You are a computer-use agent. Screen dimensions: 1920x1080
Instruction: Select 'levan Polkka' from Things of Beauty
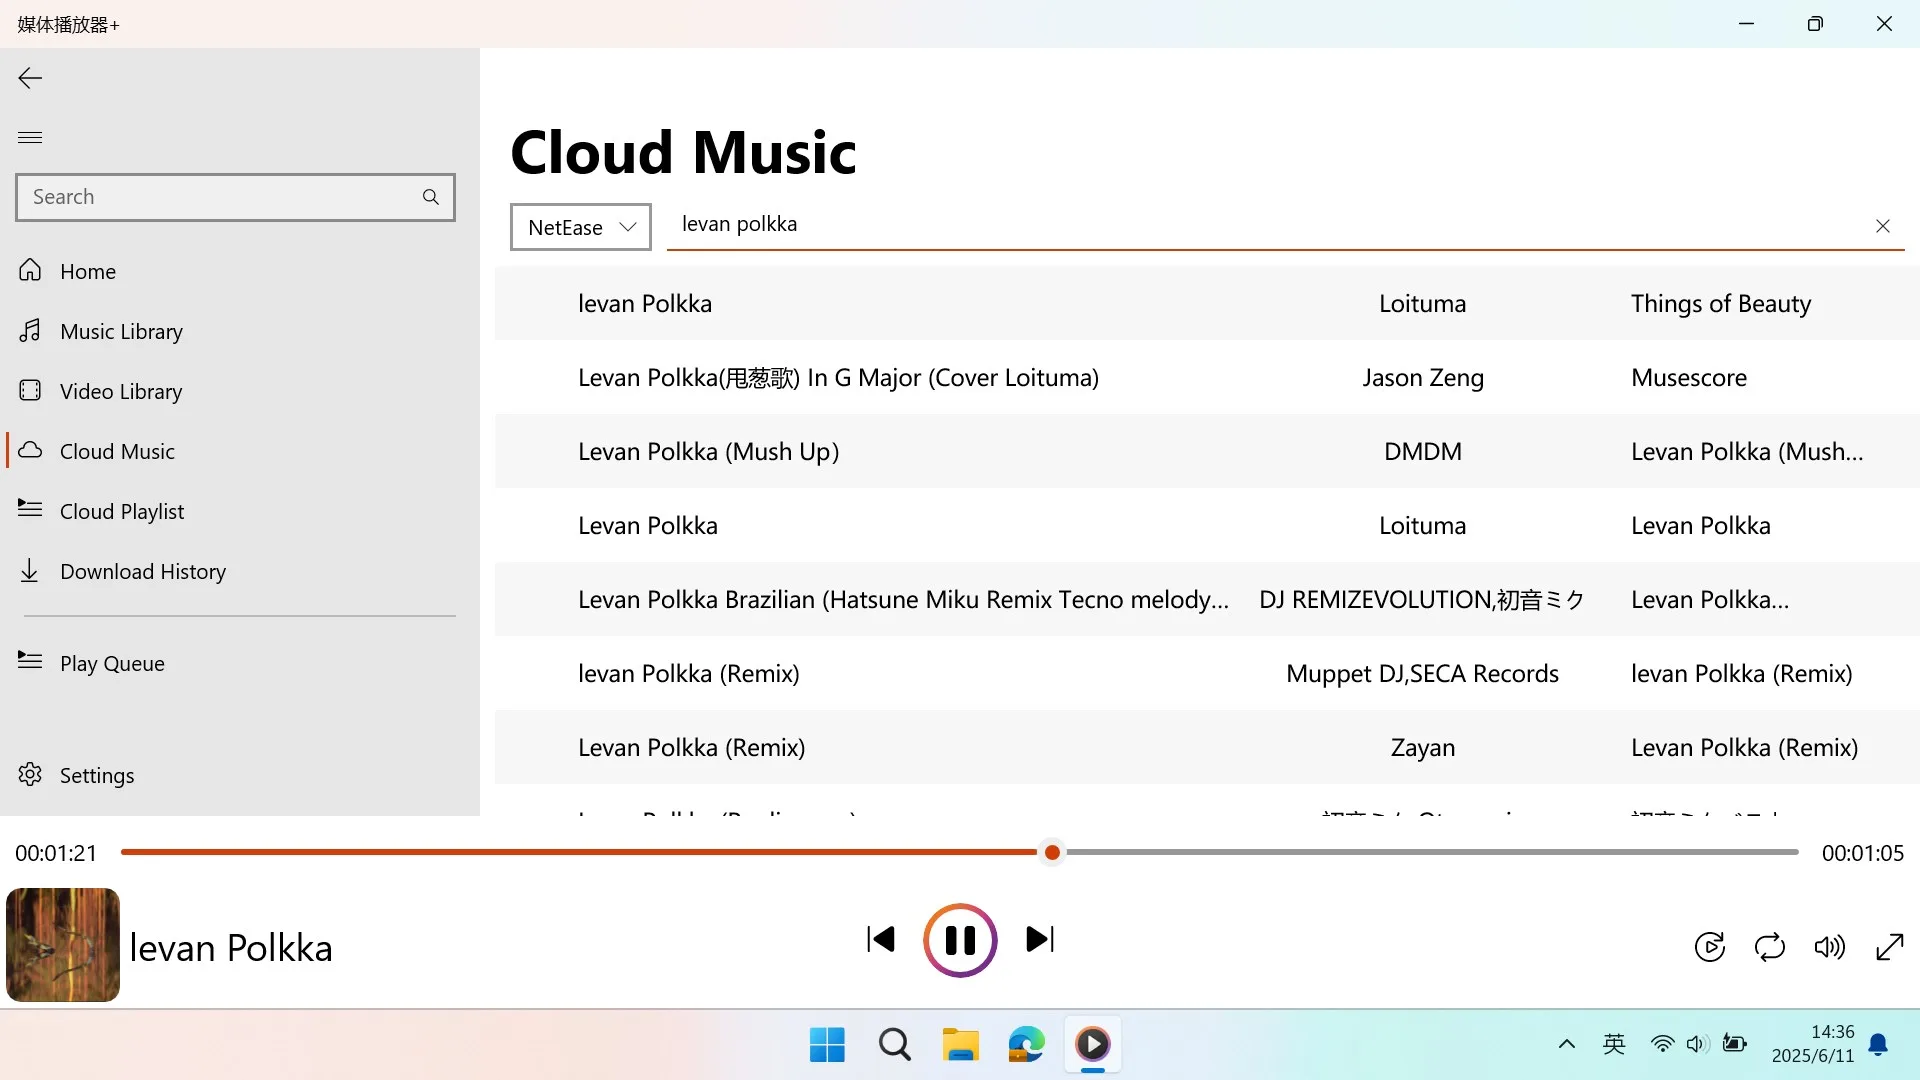1207,303
